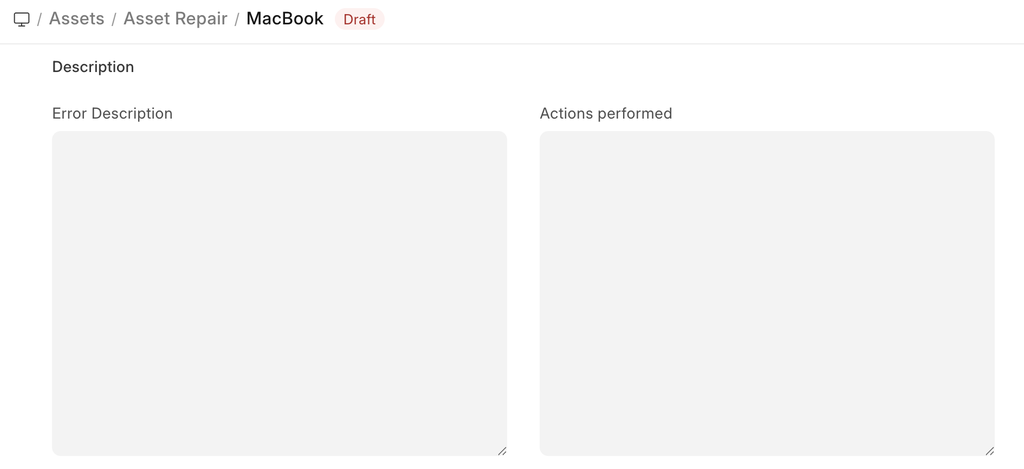Click slash between Assets and Asset Repair
The height and width of the screenshot is (469, 1024).
(x=114, y=20)
